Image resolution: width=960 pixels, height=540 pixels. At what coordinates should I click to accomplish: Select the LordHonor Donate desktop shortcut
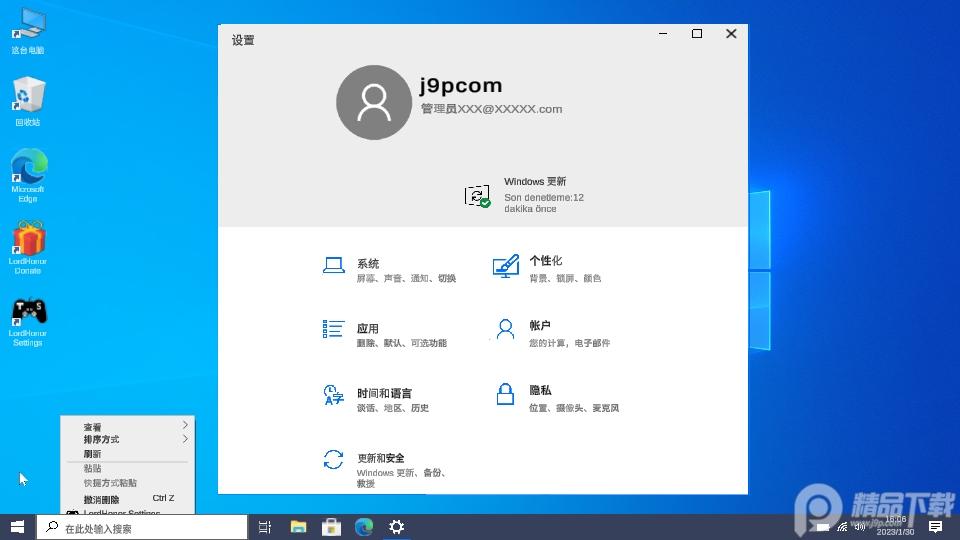[28, 247]
